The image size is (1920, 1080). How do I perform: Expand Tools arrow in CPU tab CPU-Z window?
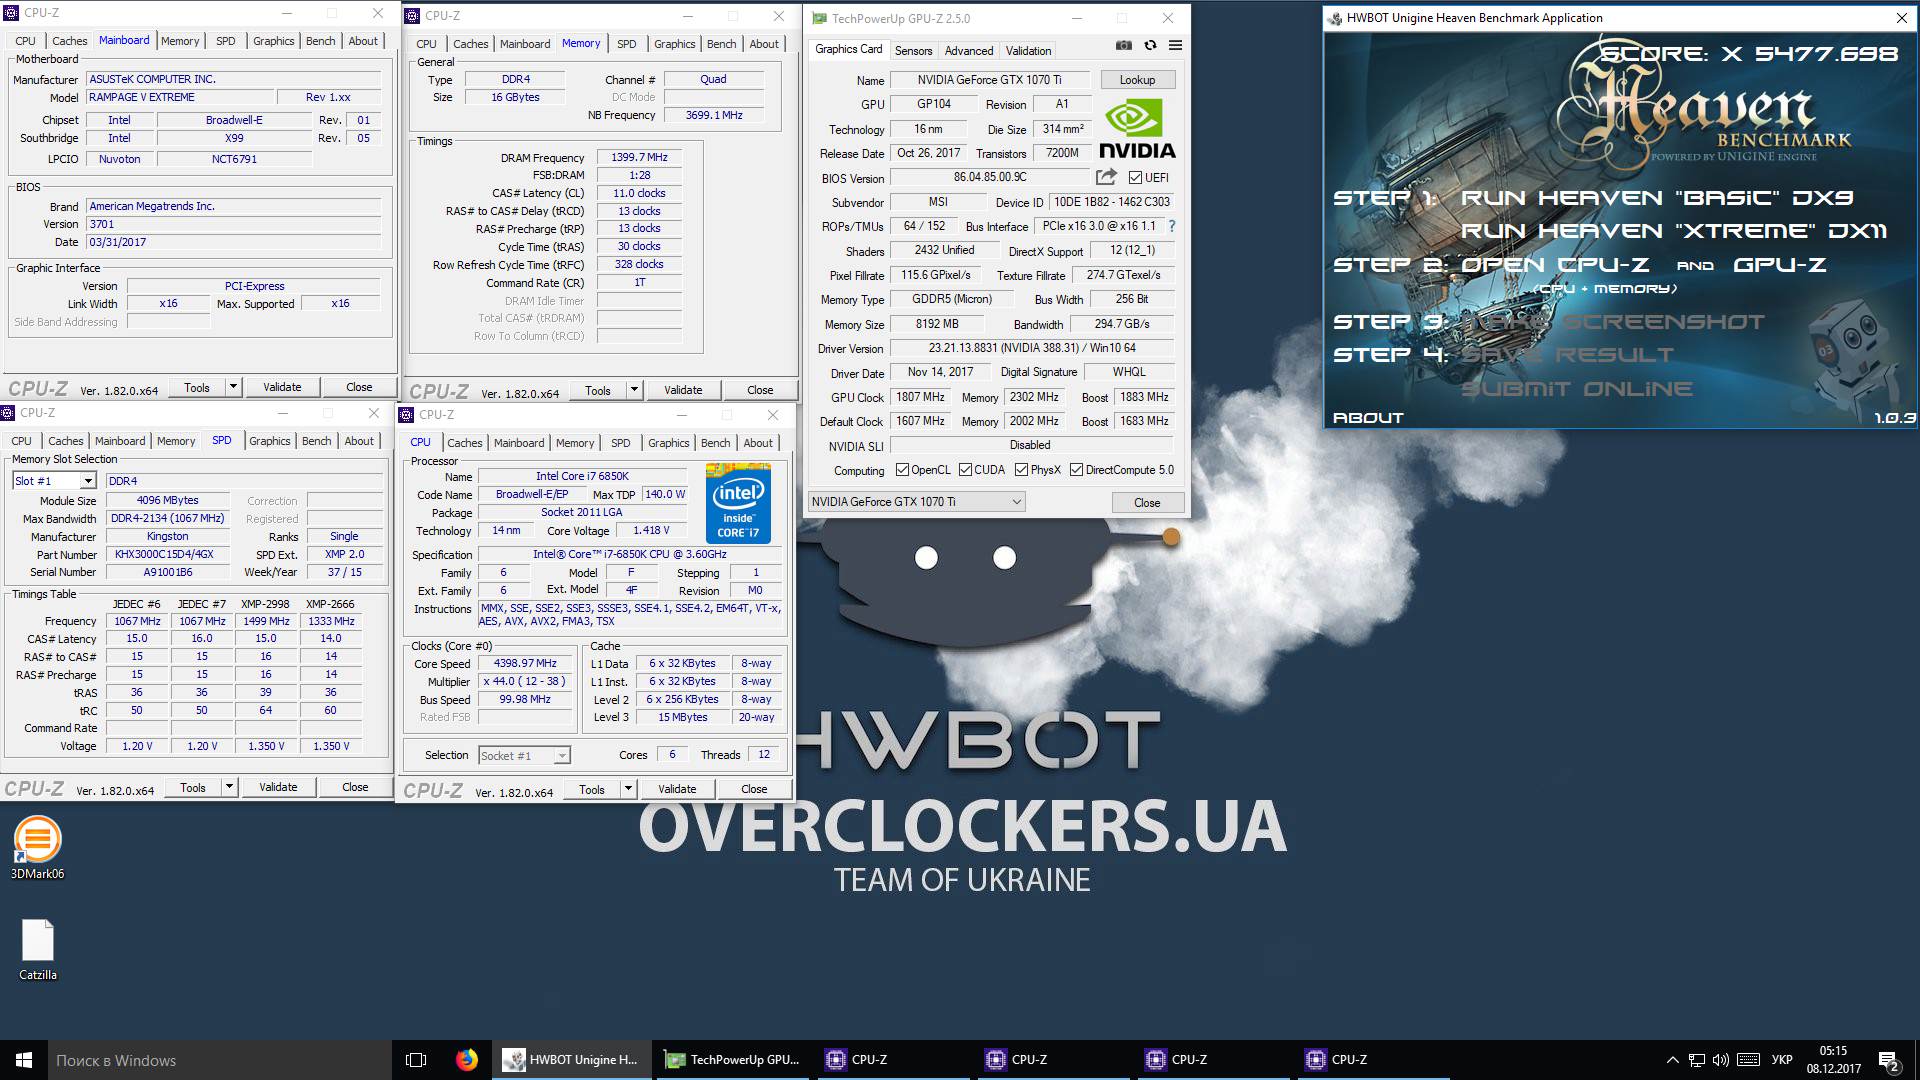coord(628,789)
